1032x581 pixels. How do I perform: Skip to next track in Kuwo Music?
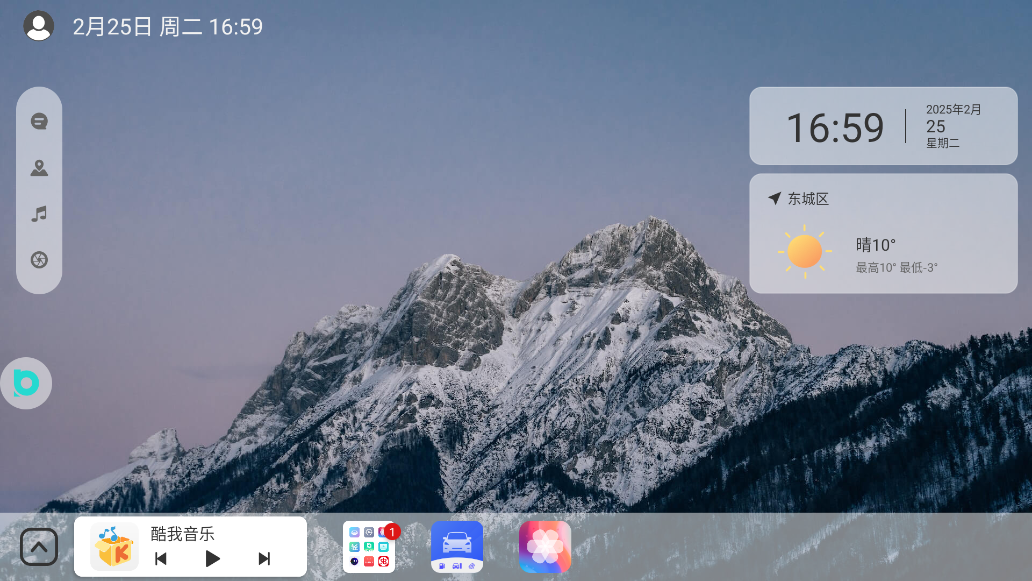tap(264, 559)
